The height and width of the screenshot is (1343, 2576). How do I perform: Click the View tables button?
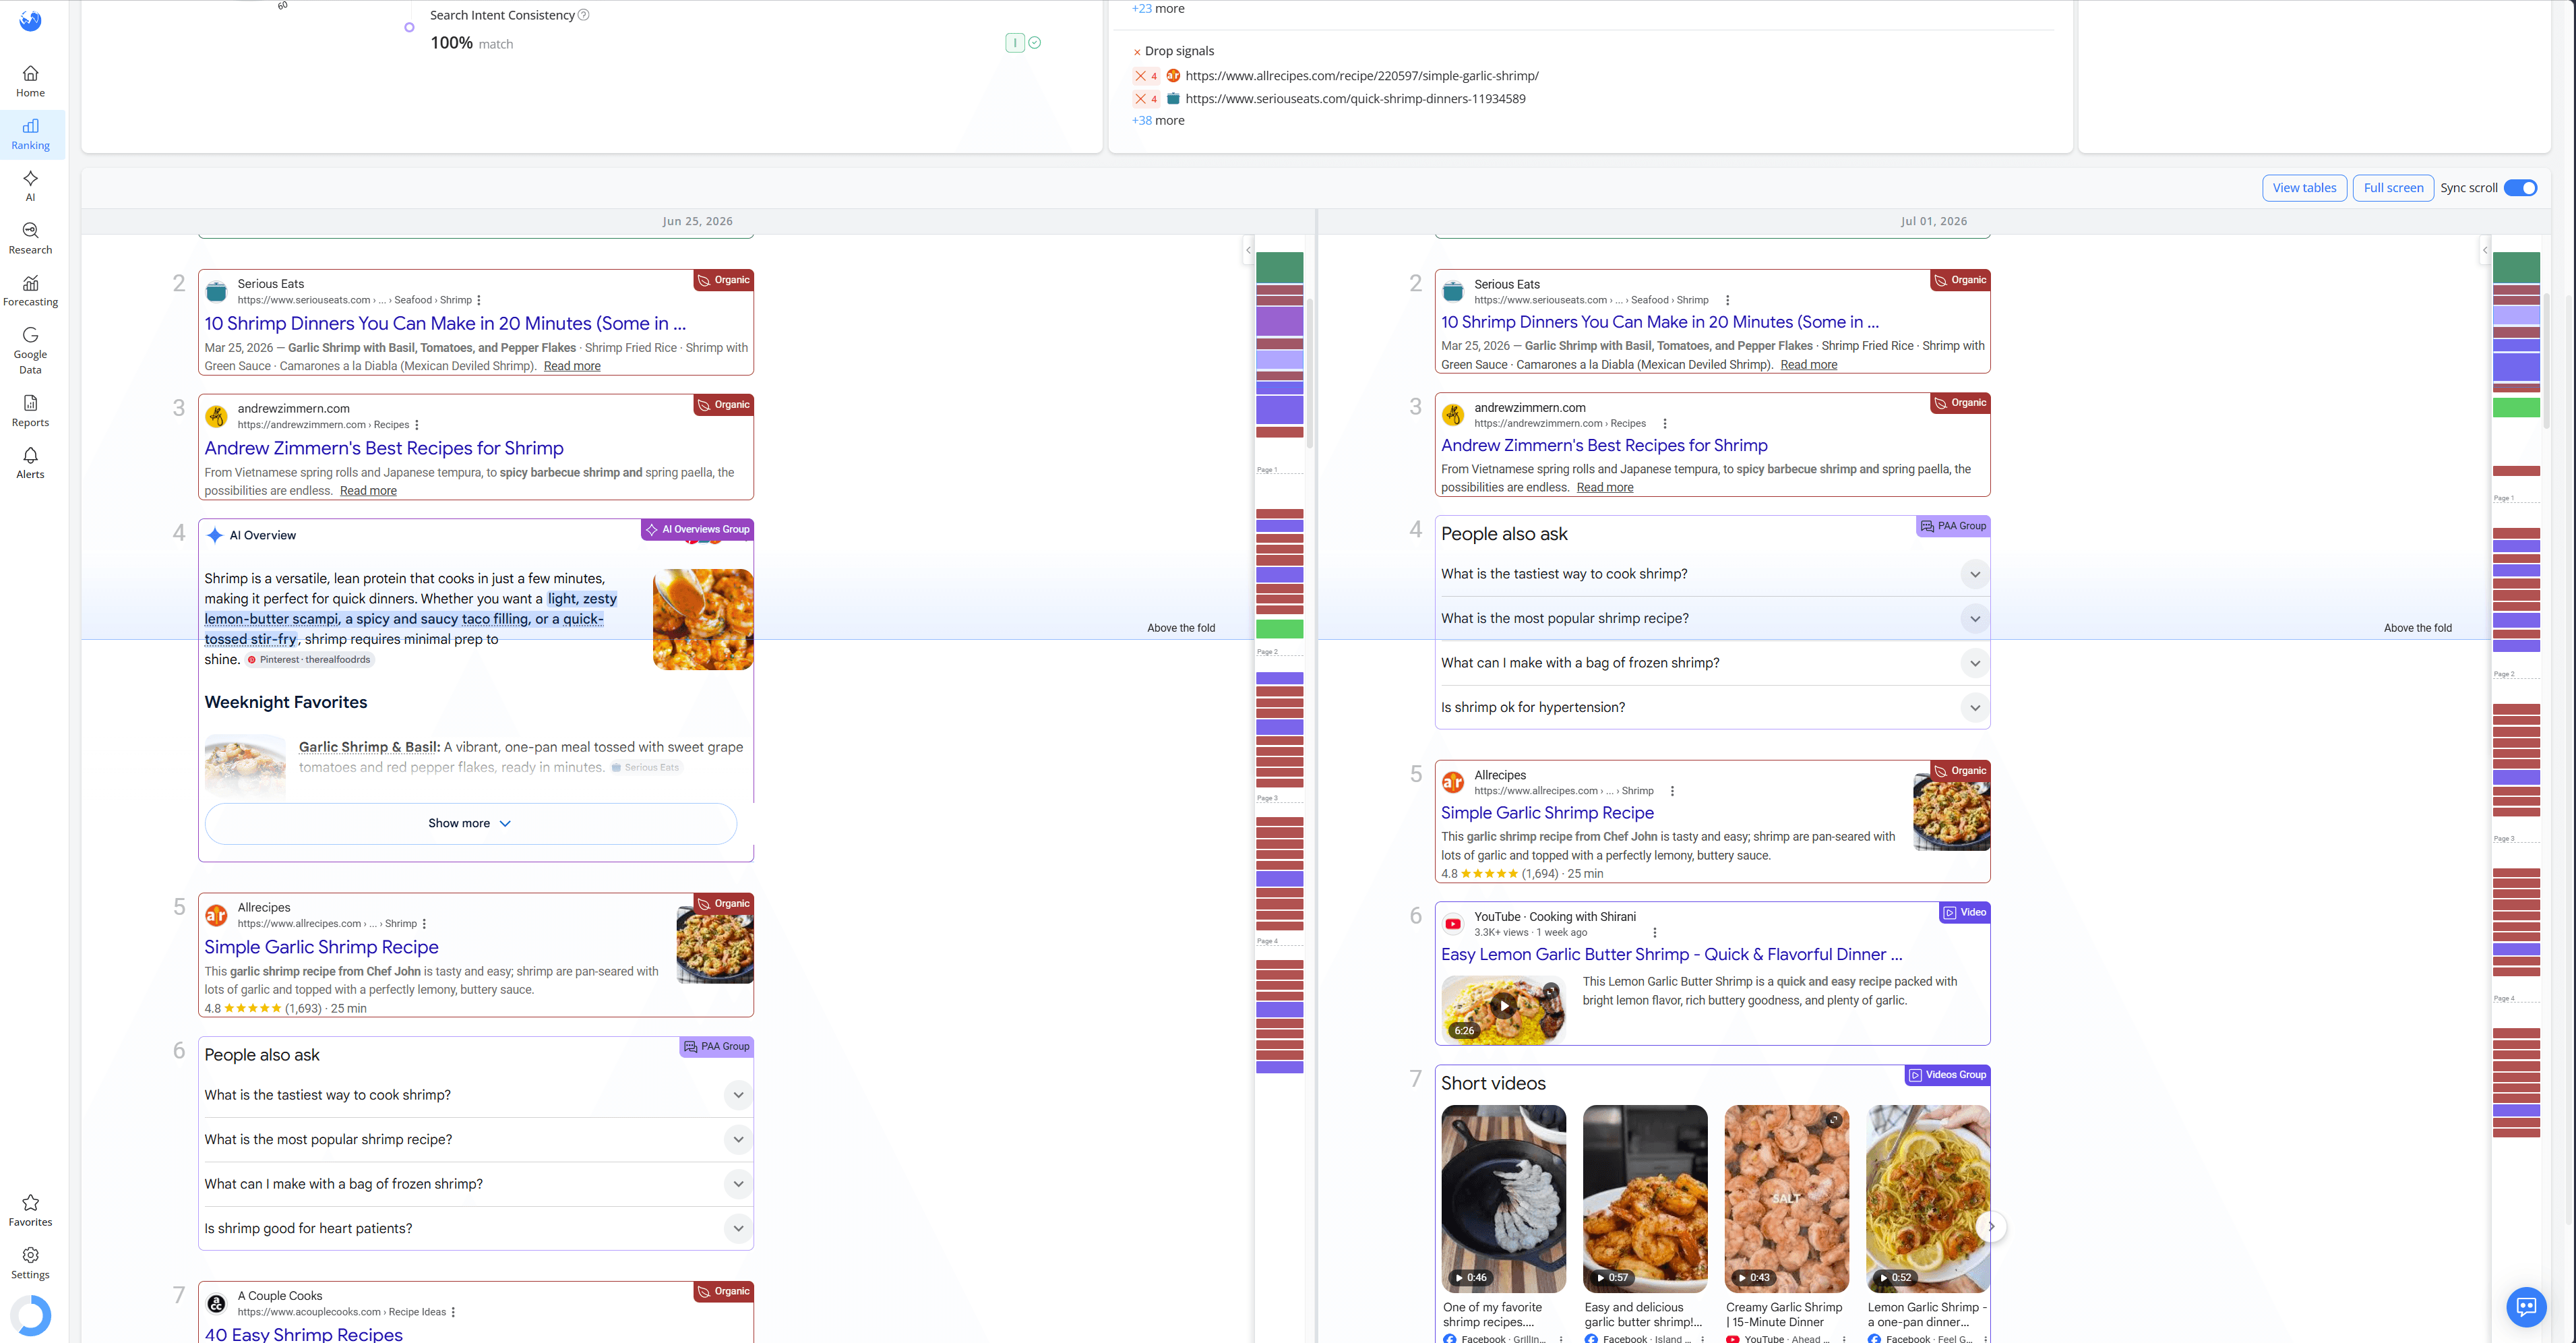(x=2304, y=188)
